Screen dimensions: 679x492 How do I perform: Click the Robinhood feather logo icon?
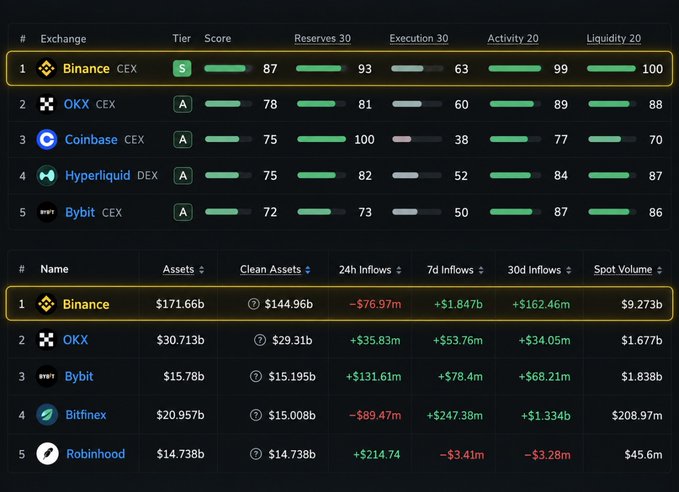47,454
